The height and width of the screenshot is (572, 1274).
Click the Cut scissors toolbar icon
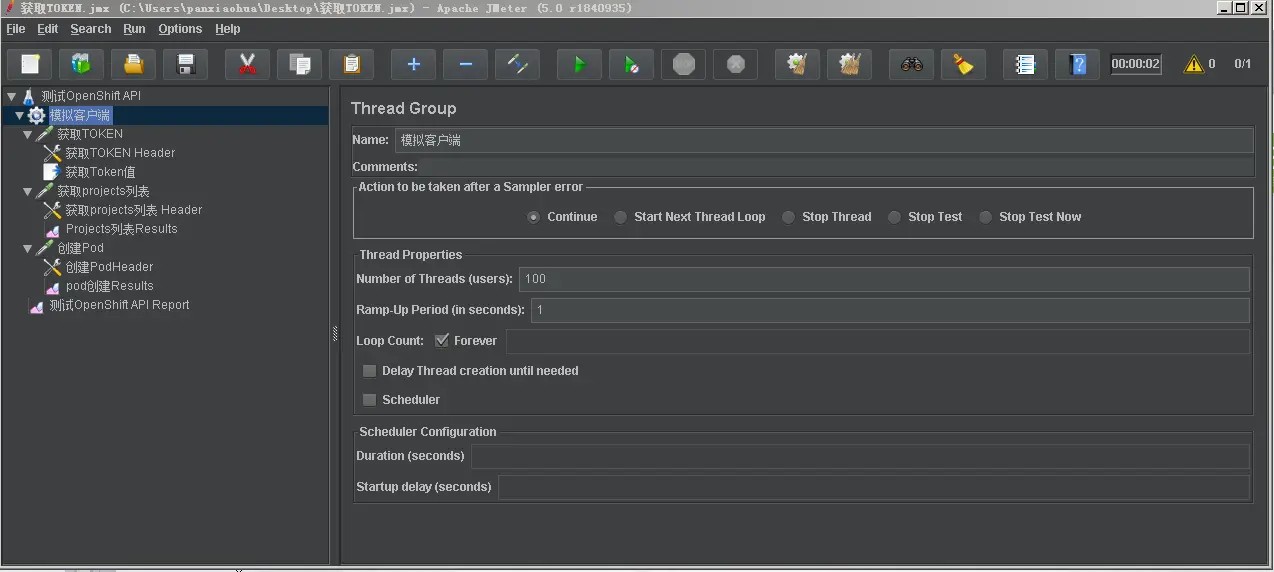pyautogui.click(x=247, y=65)
